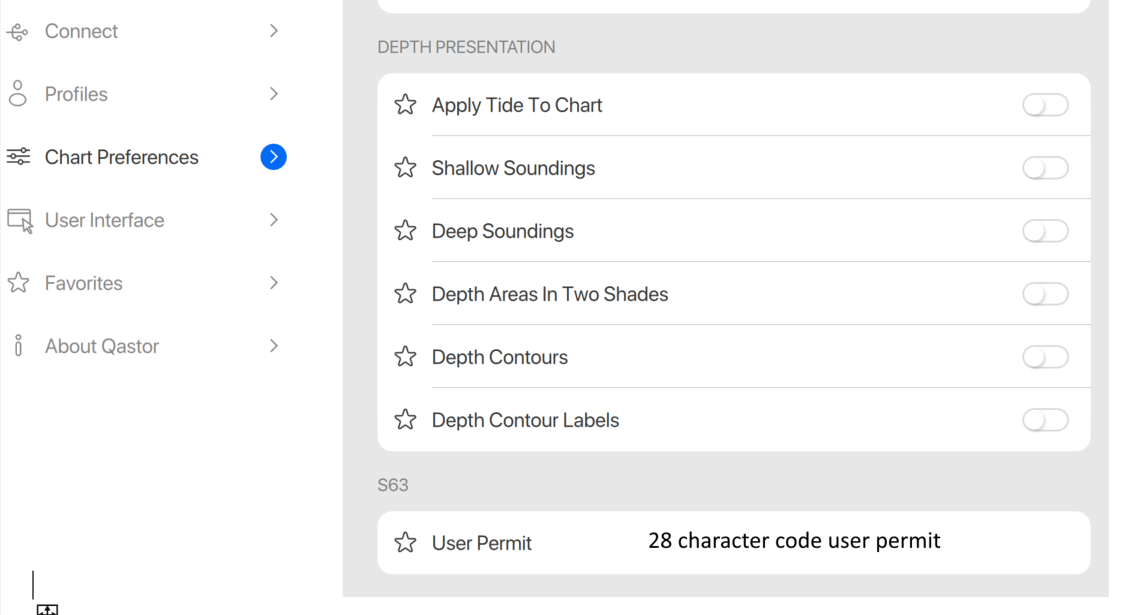Image resolution: width=1136 pixels, height=615 pixels.
Task: Open the Favorites menu section
Action: click(x=83, y=283)
